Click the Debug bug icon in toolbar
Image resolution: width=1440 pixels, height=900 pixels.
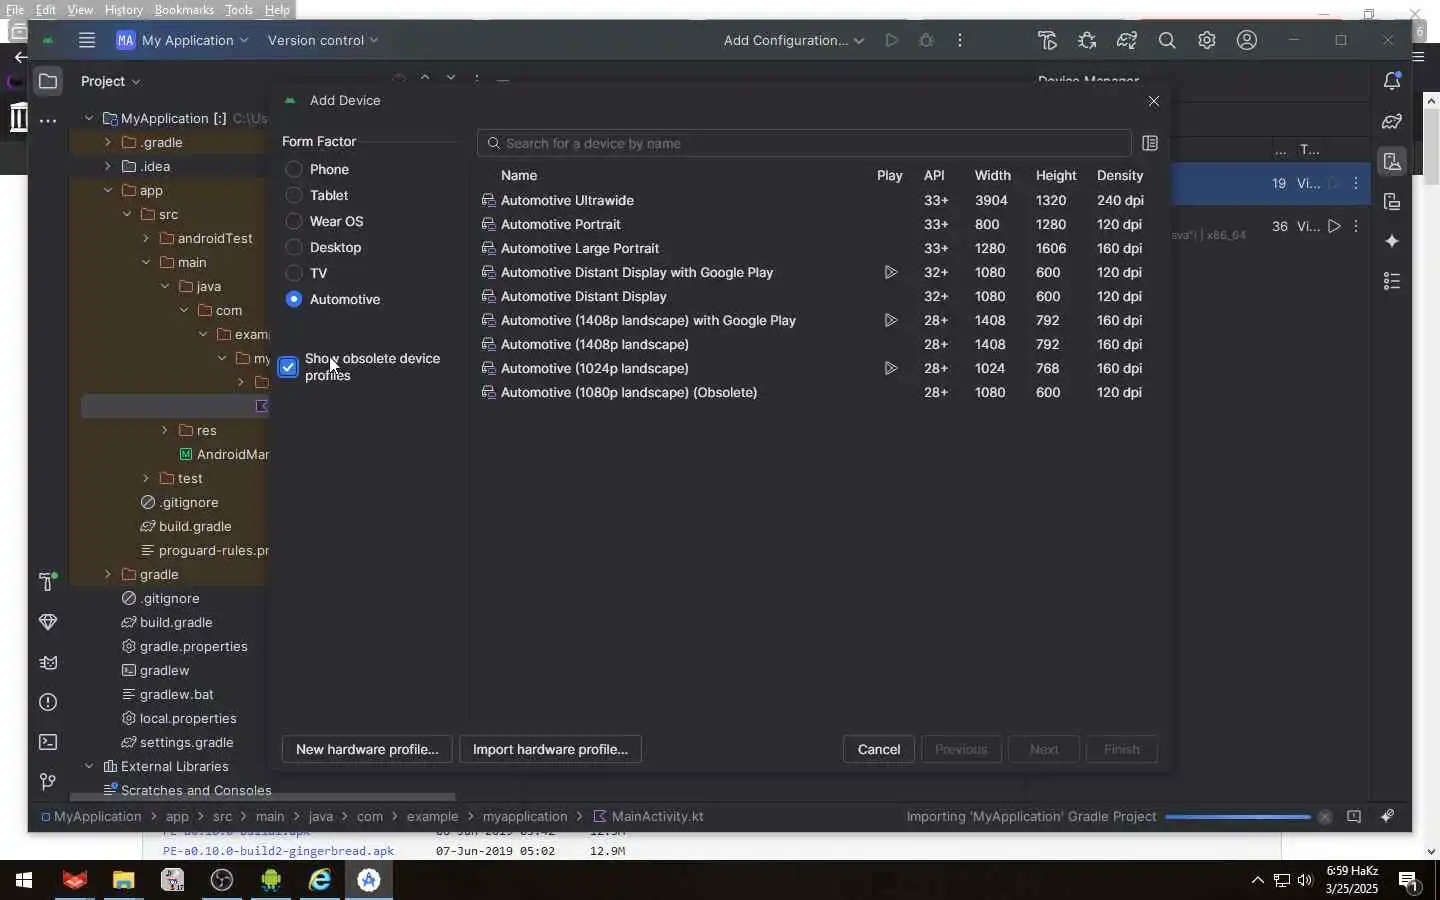pyautogui.click(x=926, y=41)
